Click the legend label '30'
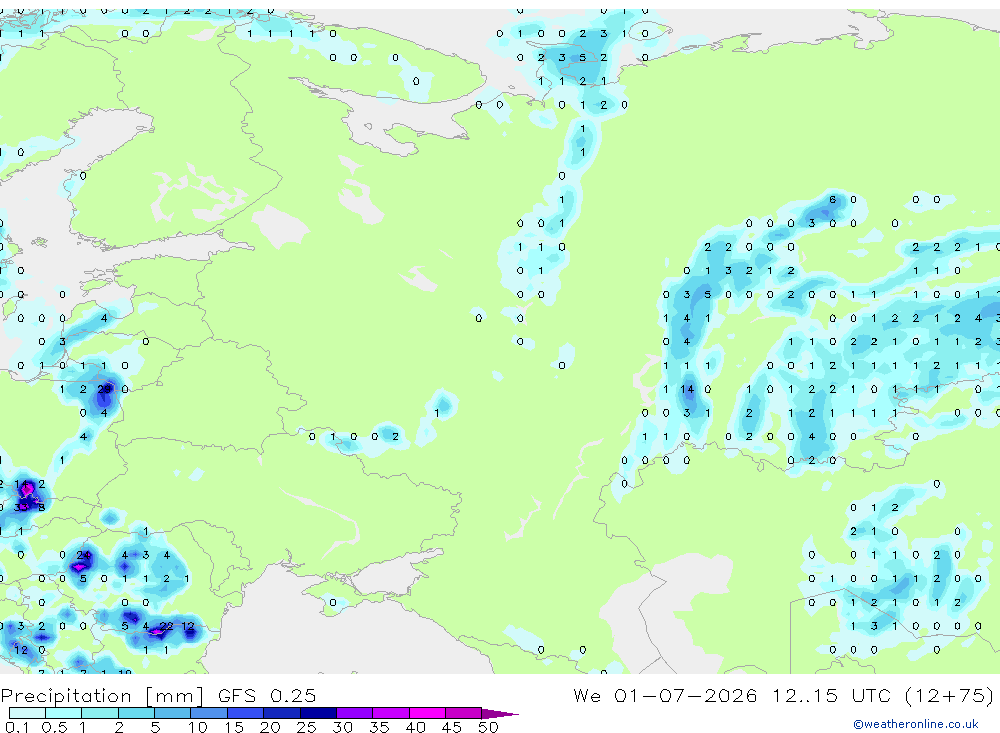The width and height of the screenshot is (1000, 733). click(x=342, y=727)
